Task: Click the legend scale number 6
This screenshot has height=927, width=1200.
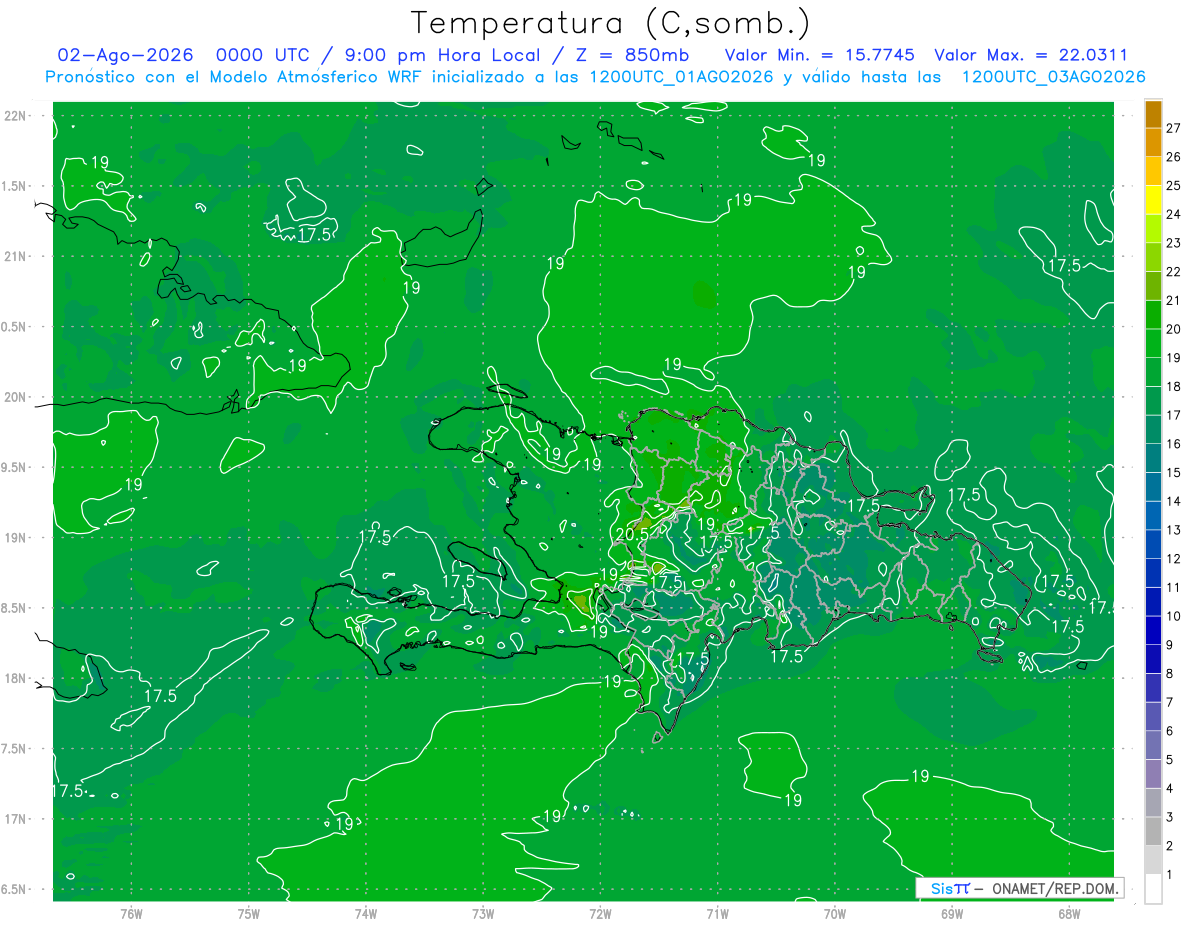Action: coord(1170,731)
